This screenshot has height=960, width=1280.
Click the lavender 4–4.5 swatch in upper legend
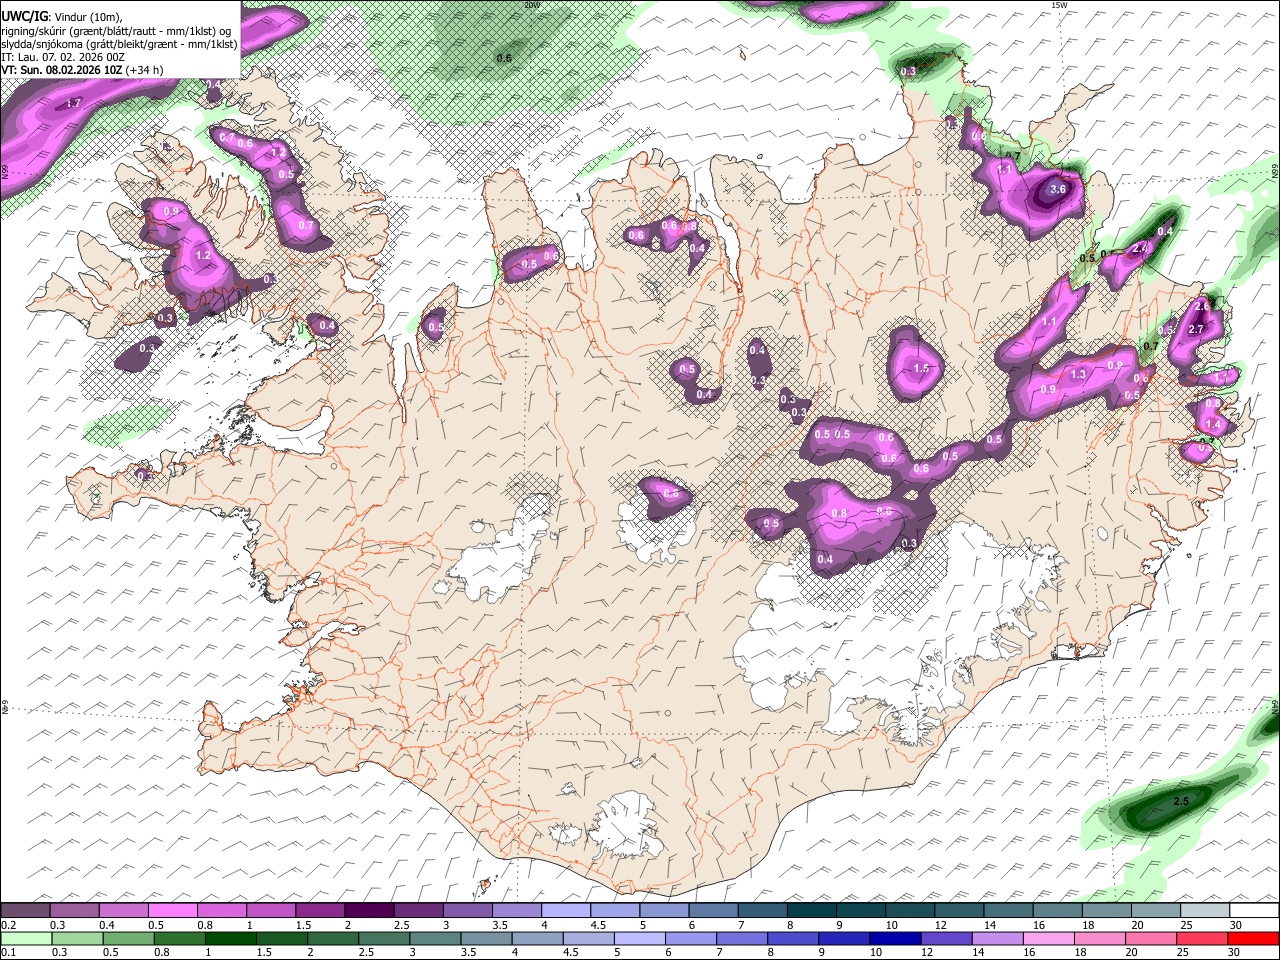[567, 911]
